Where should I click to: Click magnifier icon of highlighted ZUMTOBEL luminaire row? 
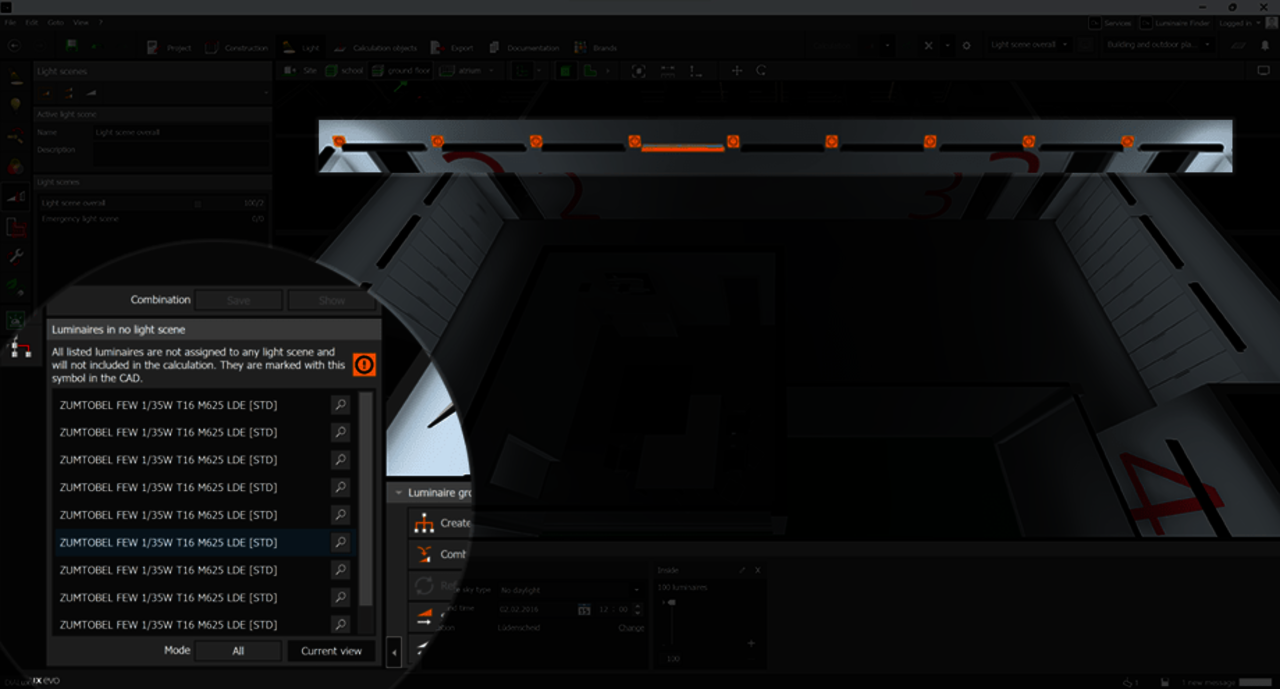coord(340,542)
